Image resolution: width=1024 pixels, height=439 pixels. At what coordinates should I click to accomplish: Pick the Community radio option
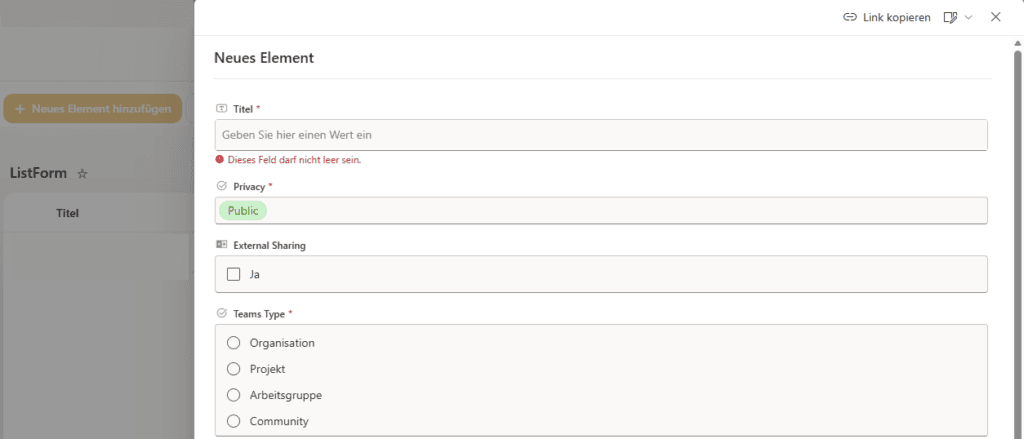point(233,421)
